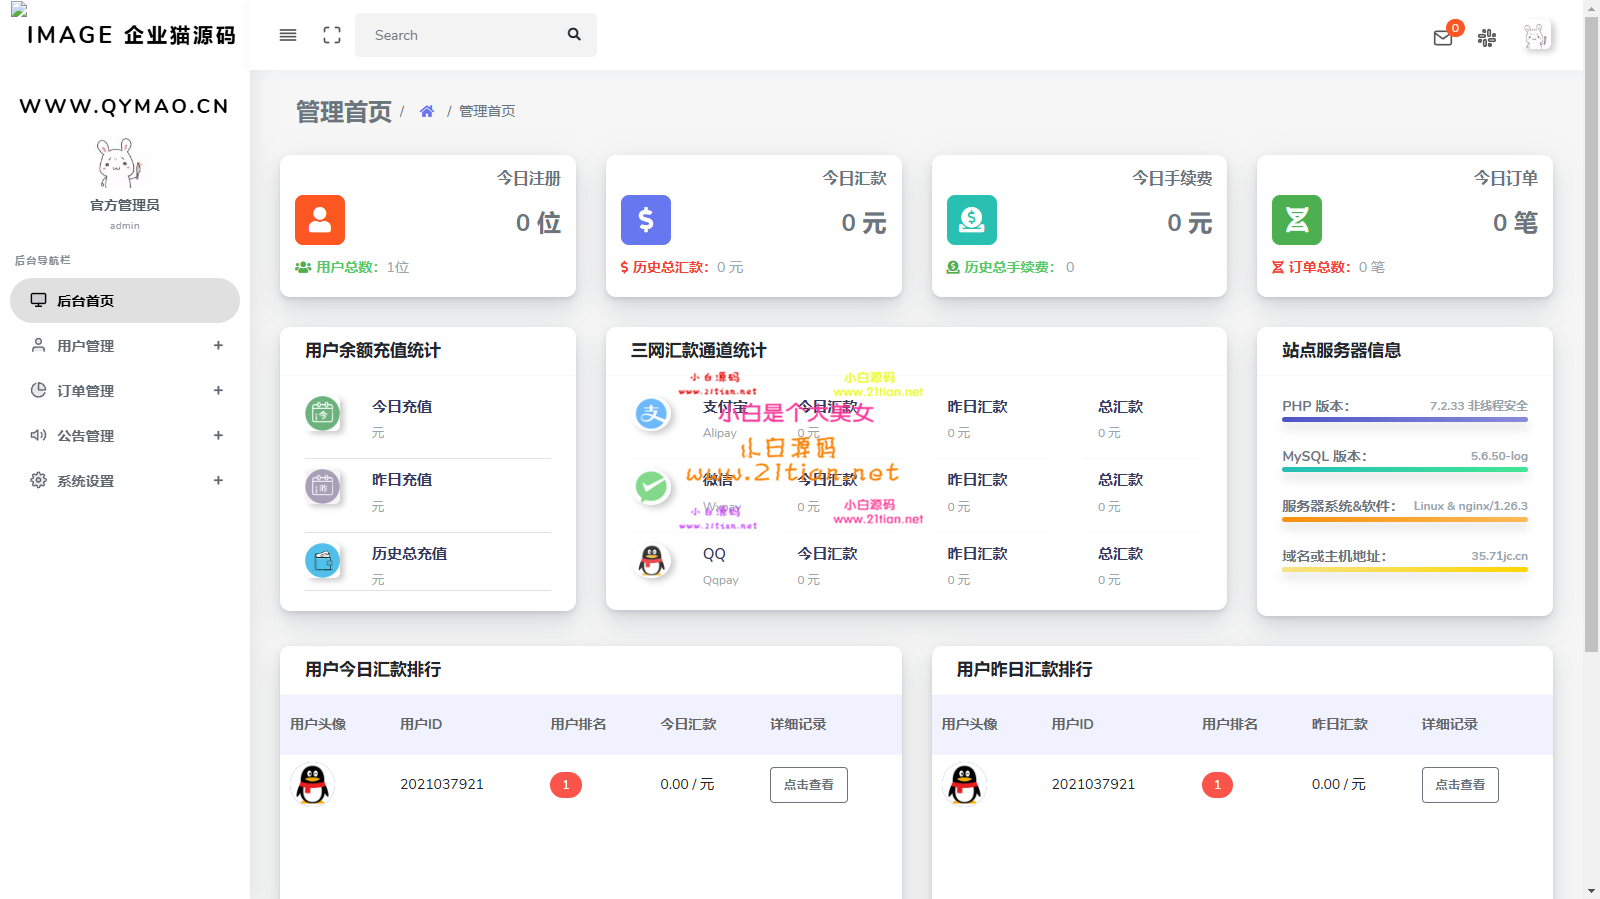Click 点击查看 in today's remittance ranking
This screenshot has height=899, width=1600.
808,785
